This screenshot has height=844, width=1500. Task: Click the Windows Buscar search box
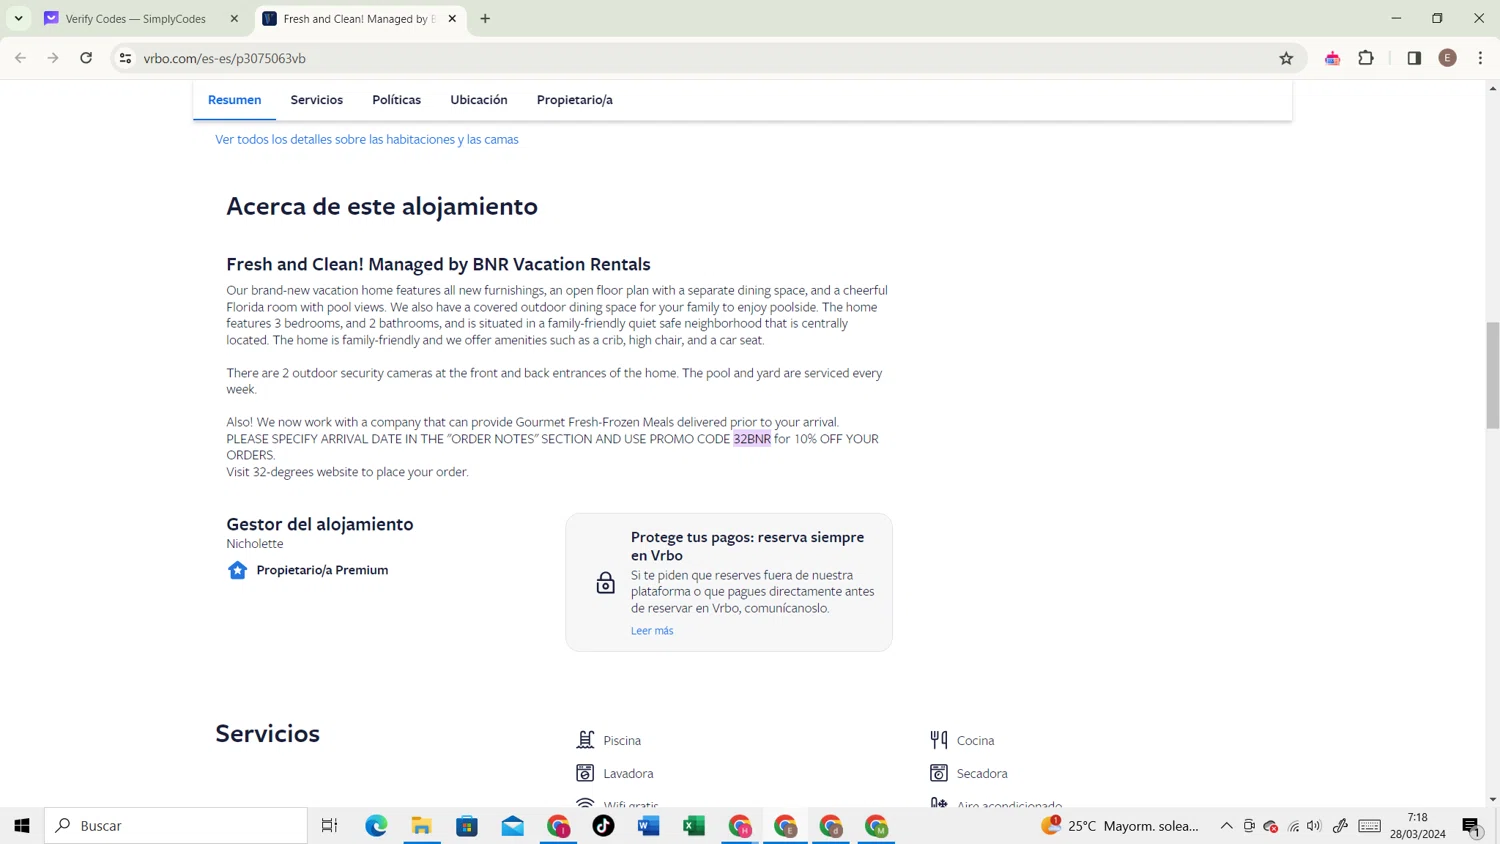click(x=176, y=826)
